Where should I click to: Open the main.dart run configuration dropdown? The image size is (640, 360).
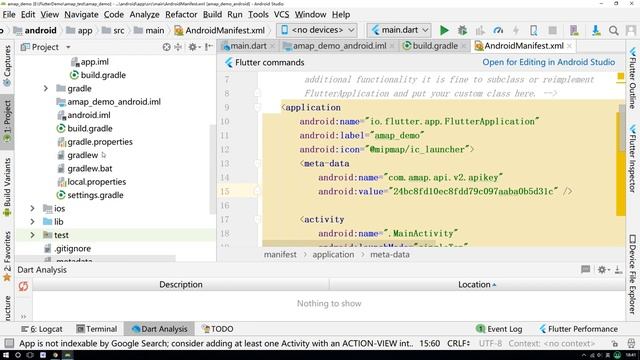pos(399,30)
